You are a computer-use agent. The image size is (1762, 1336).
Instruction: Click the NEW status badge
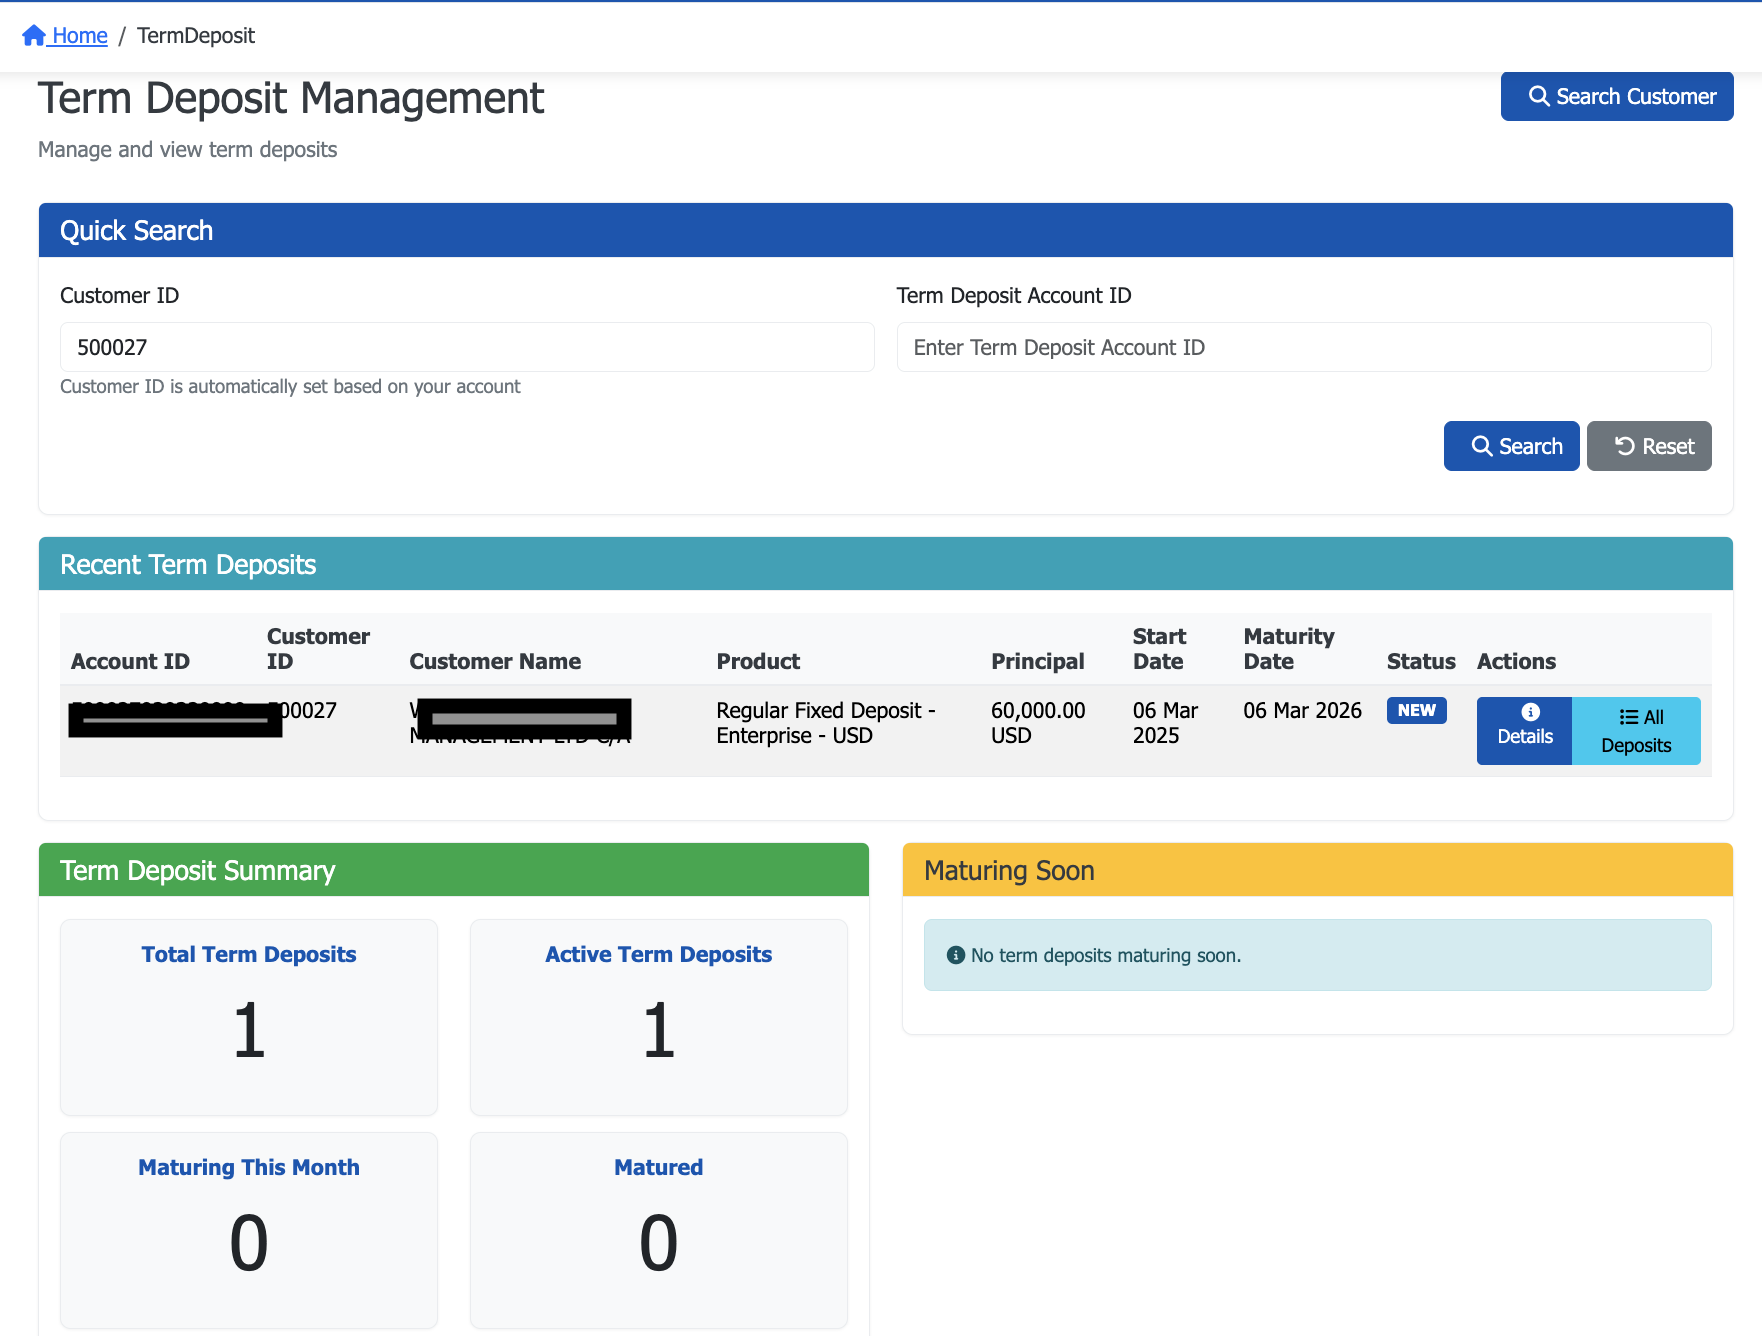click(1416, 710)
